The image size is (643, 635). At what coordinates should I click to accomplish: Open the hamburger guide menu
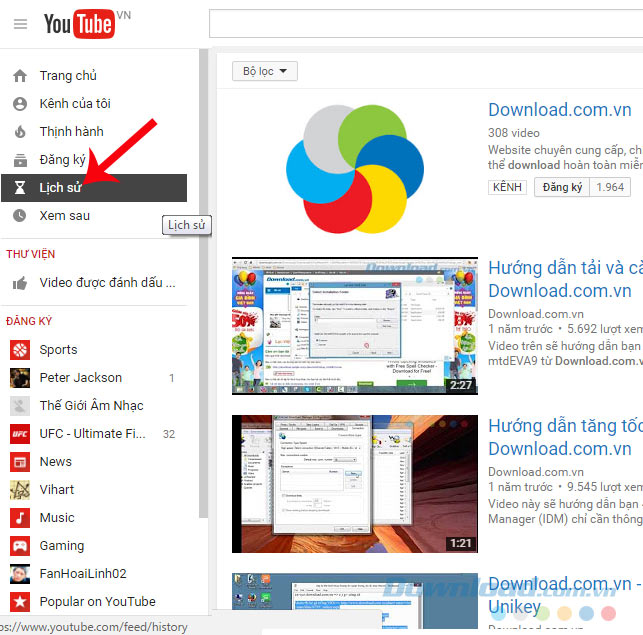(20, 24)
